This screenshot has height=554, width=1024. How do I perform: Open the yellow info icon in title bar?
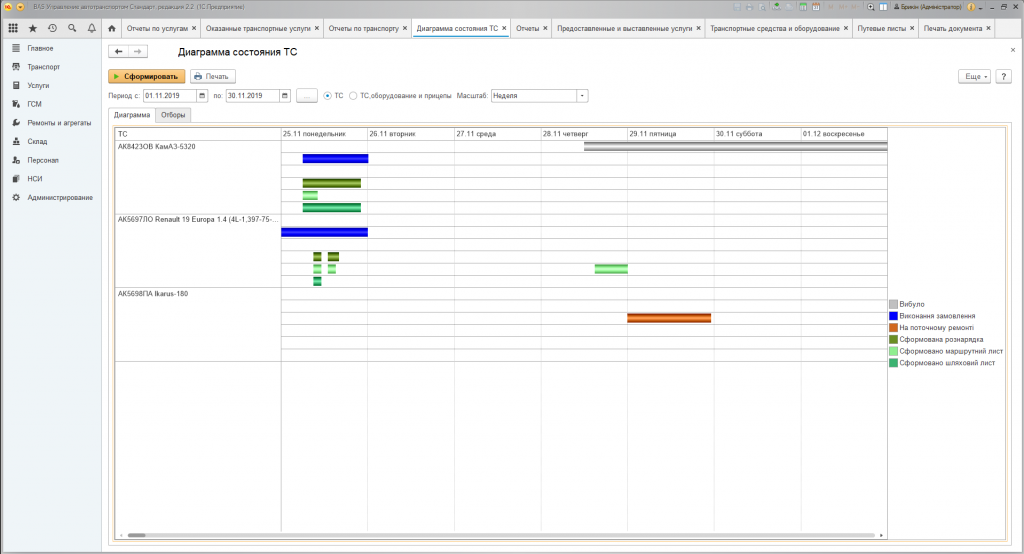pyautogui.click(x=971, y=7)
